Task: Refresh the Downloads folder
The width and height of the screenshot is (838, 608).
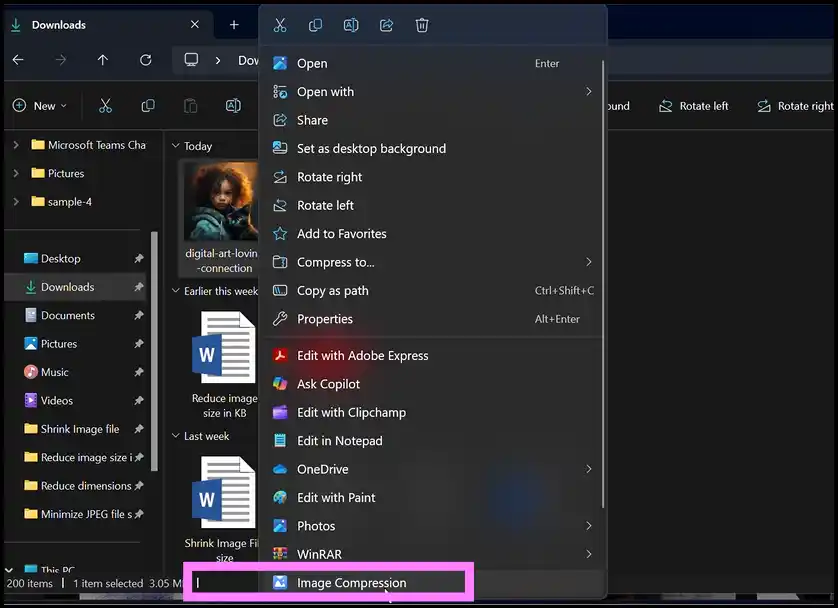Action: point(145,60)
